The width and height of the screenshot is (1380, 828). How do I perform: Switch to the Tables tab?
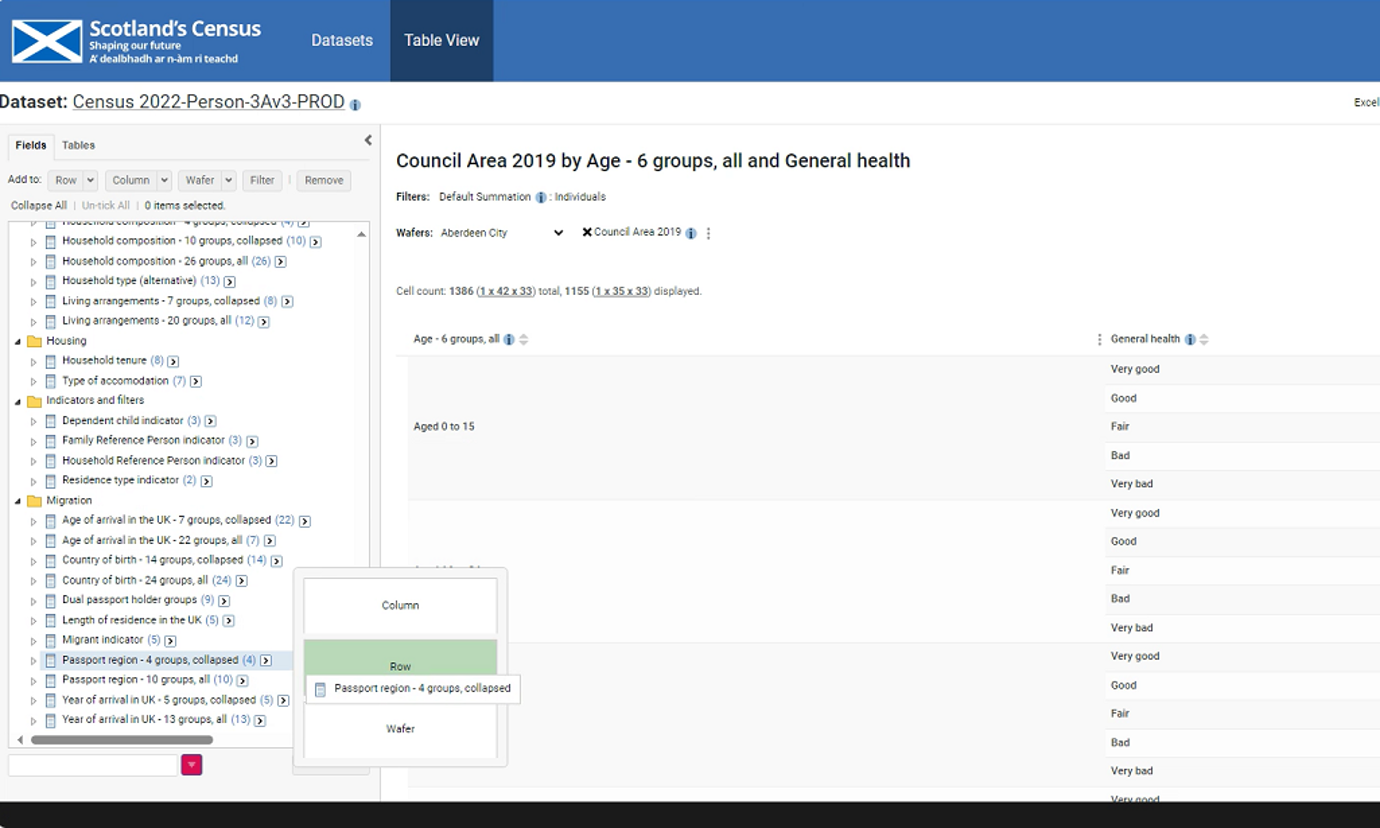[x=78, y=146]
